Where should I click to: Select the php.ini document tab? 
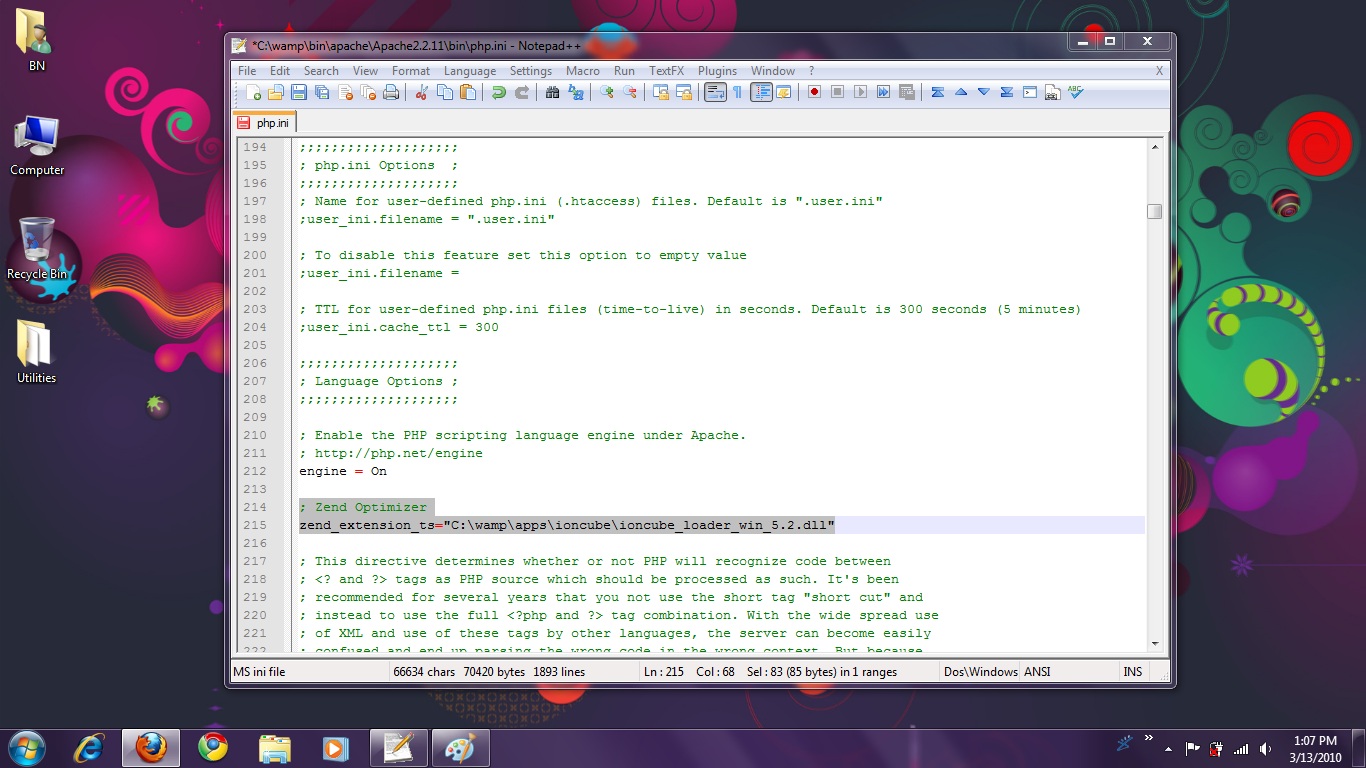[x=265, y=123]
